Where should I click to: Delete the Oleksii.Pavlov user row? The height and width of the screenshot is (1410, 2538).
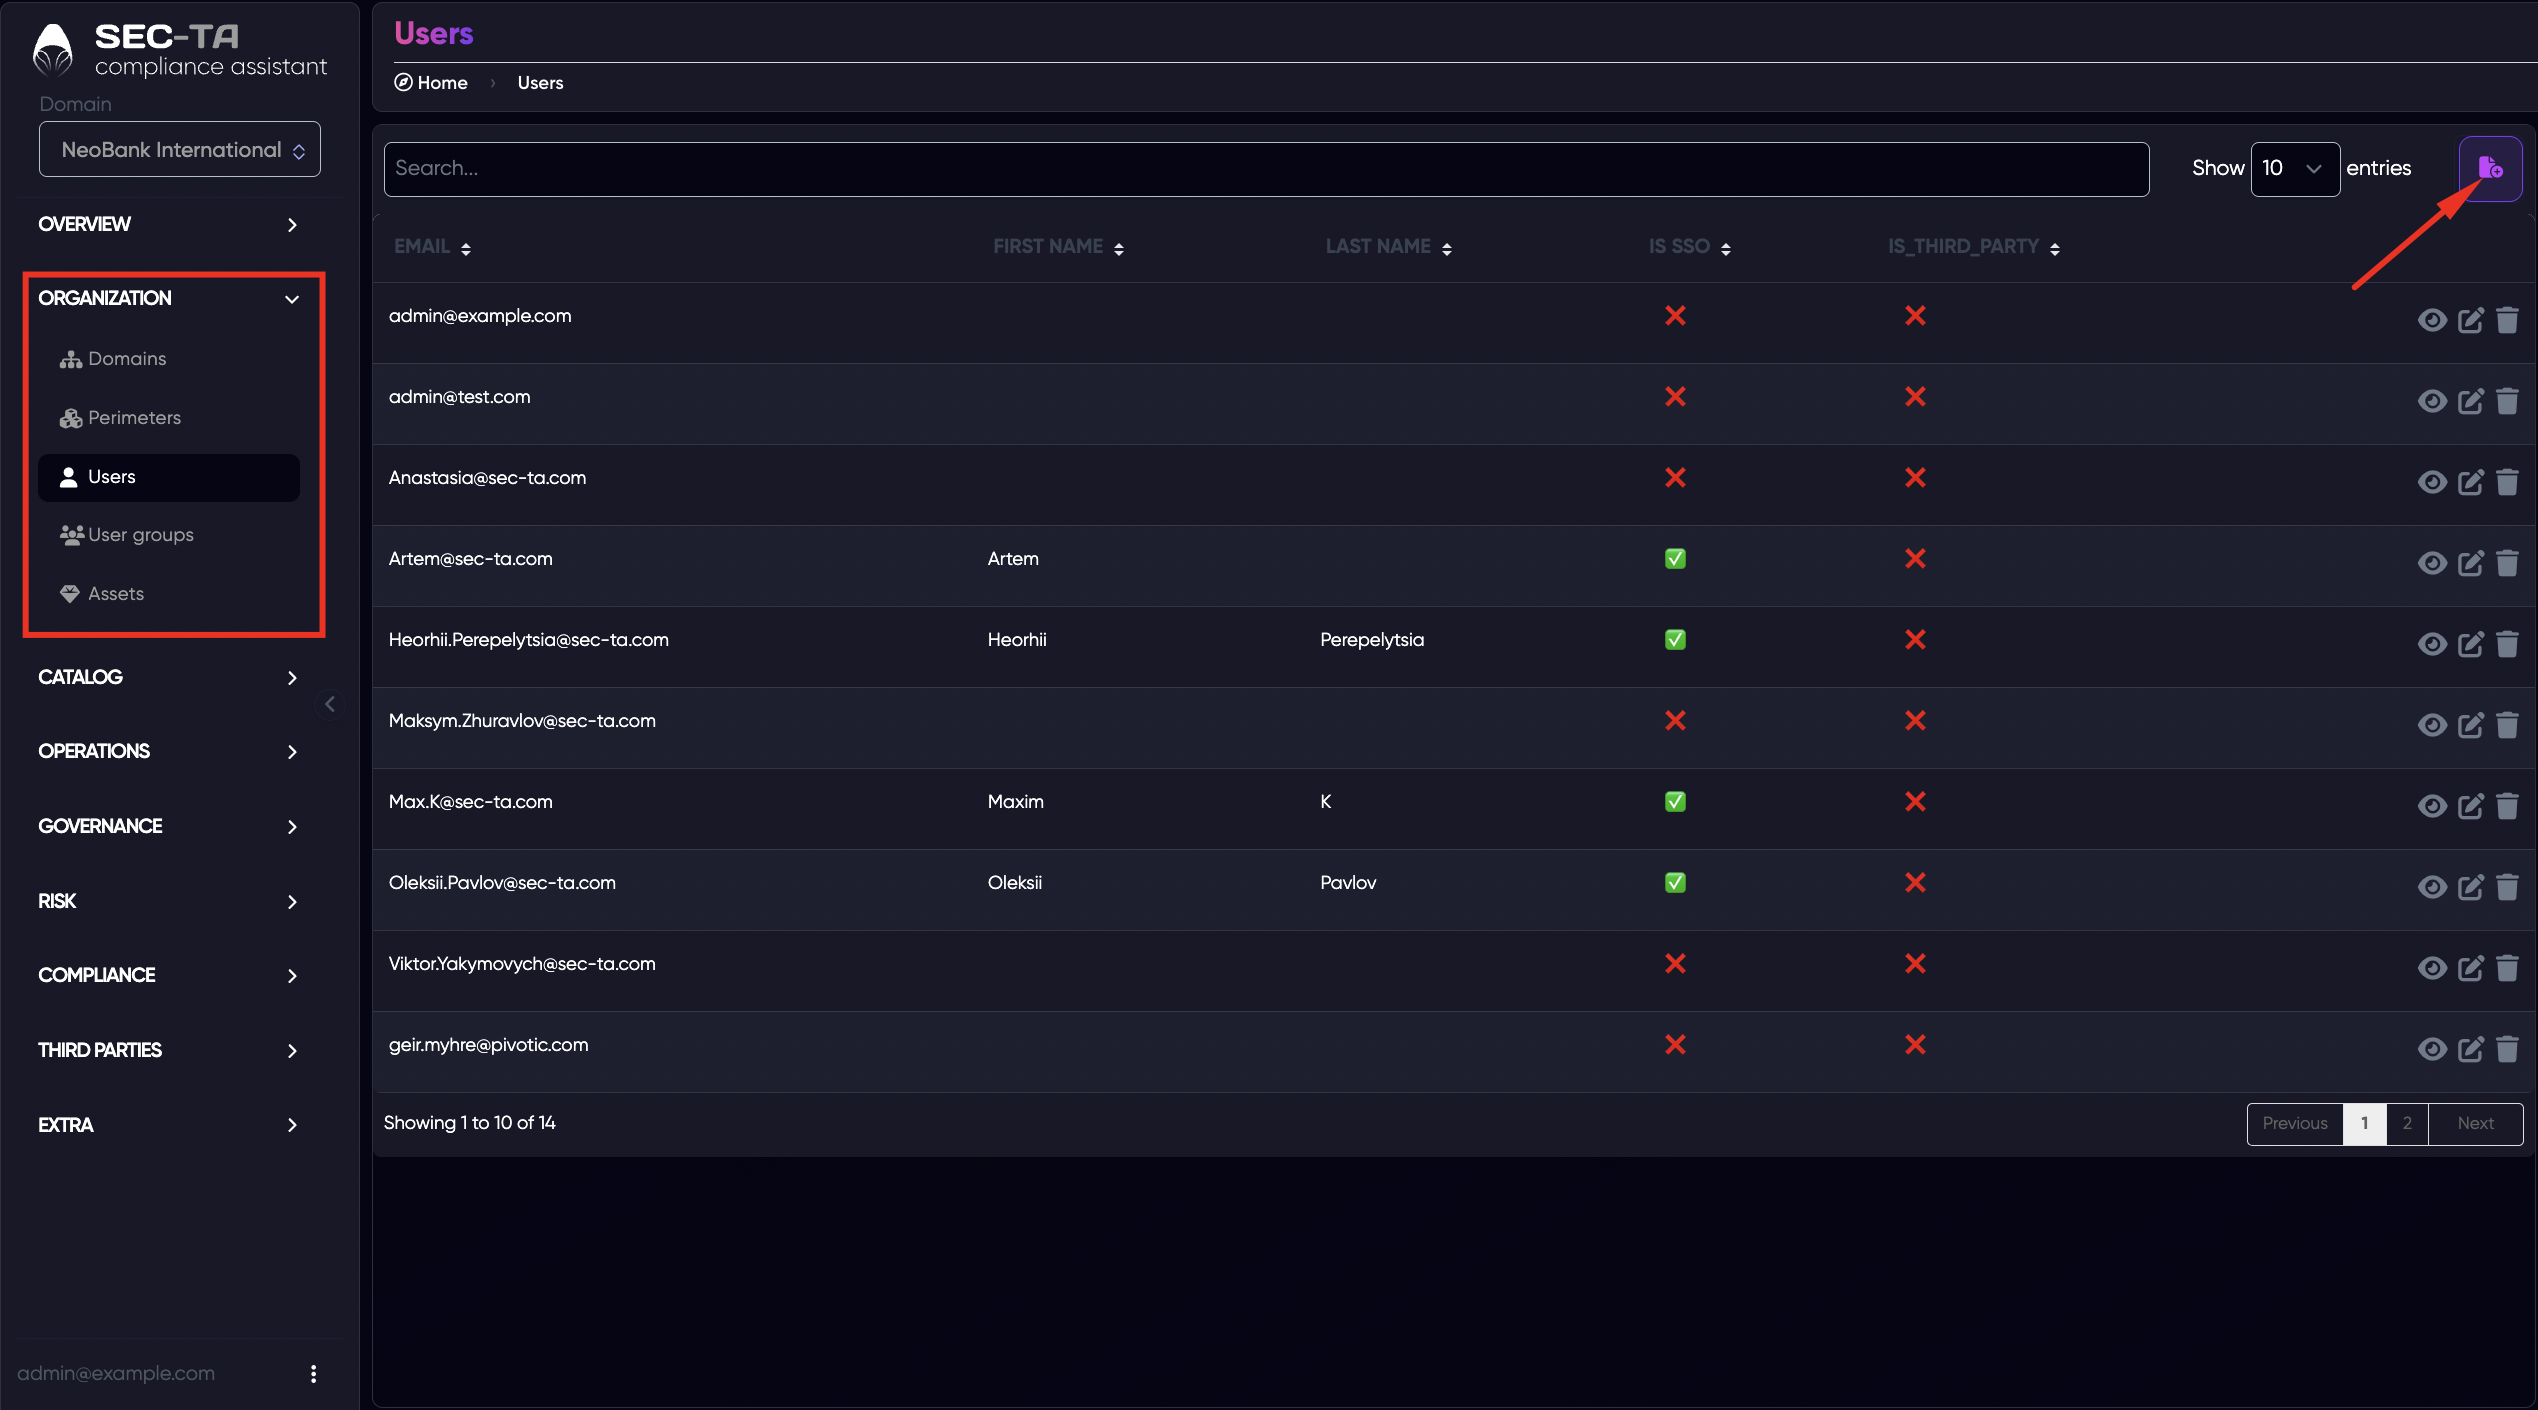(2507, 887)
